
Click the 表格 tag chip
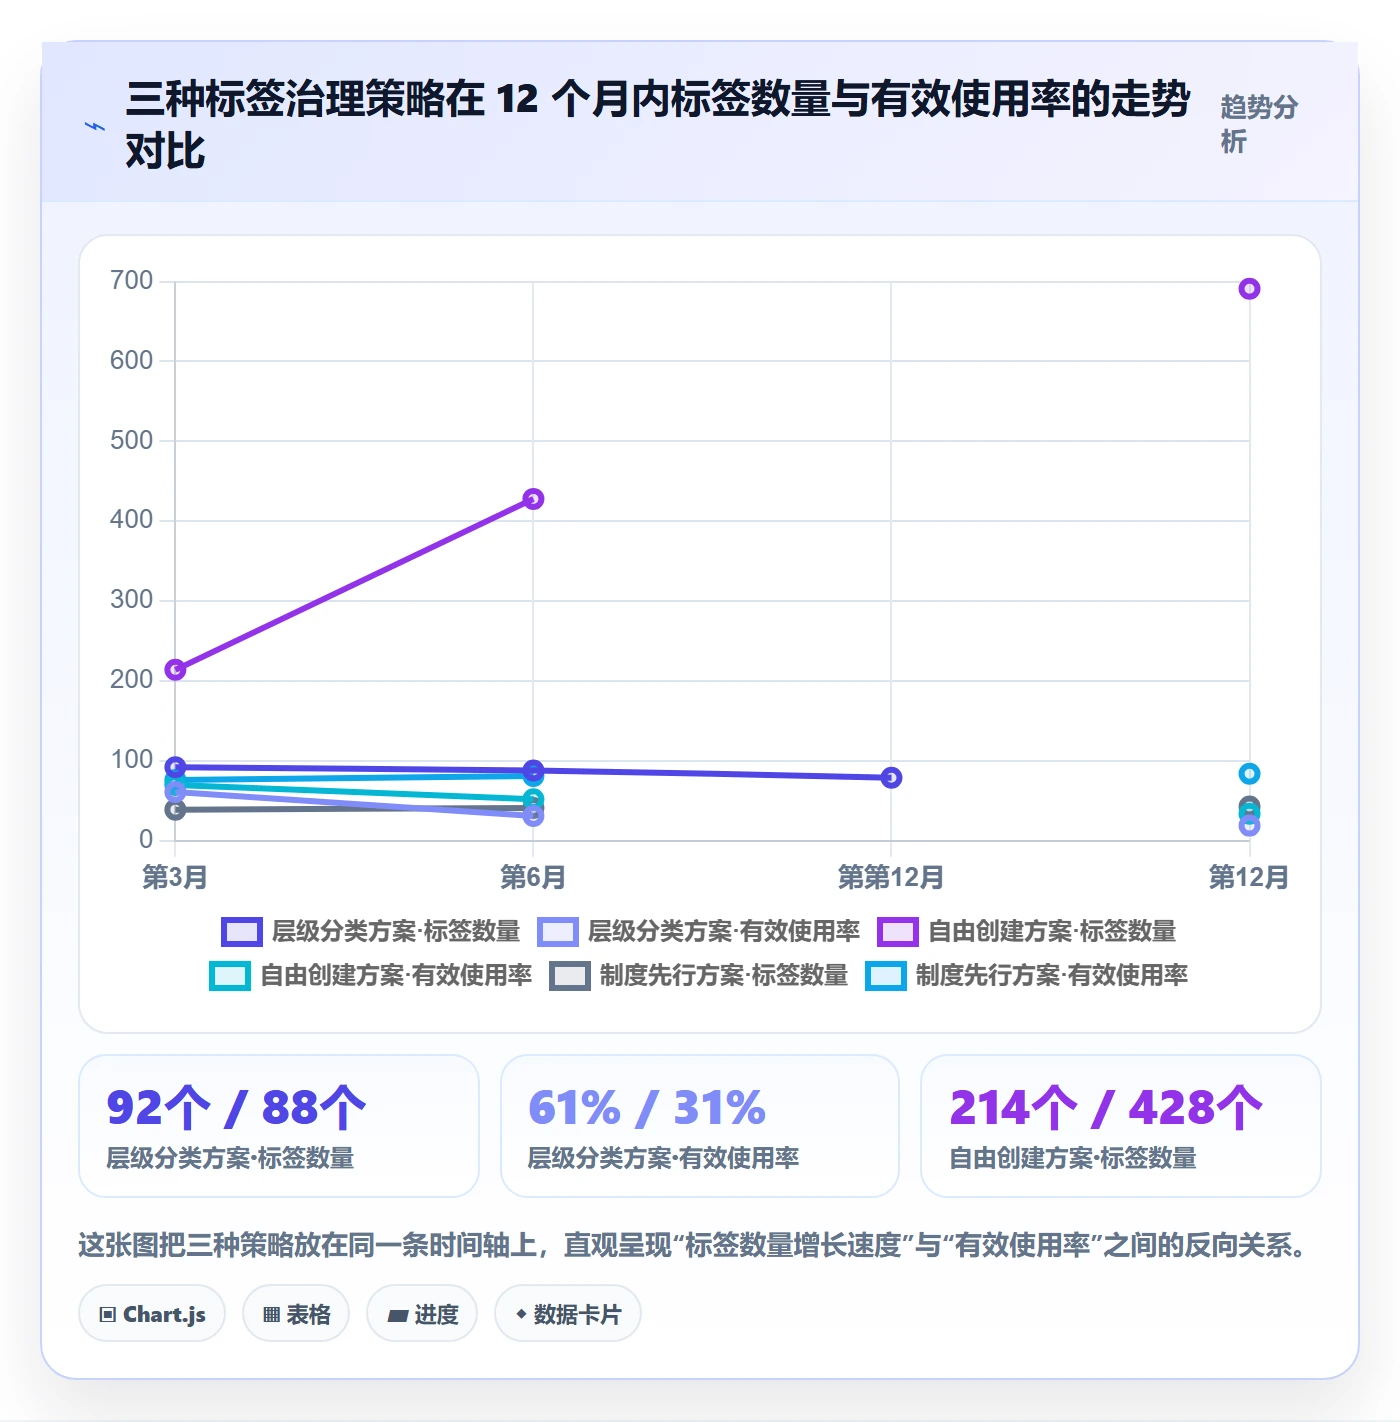pyautogui.click(x=296, y=1314)
